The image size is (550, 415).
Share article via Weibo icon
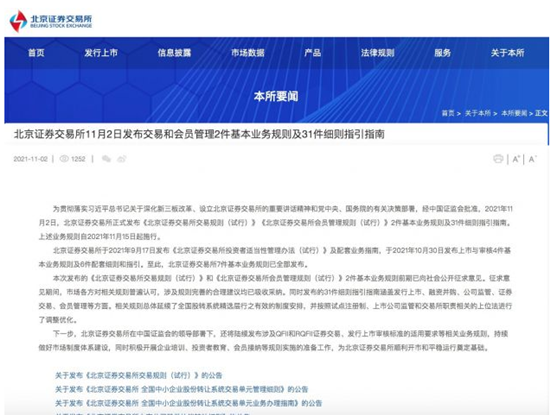pos(122,159)
